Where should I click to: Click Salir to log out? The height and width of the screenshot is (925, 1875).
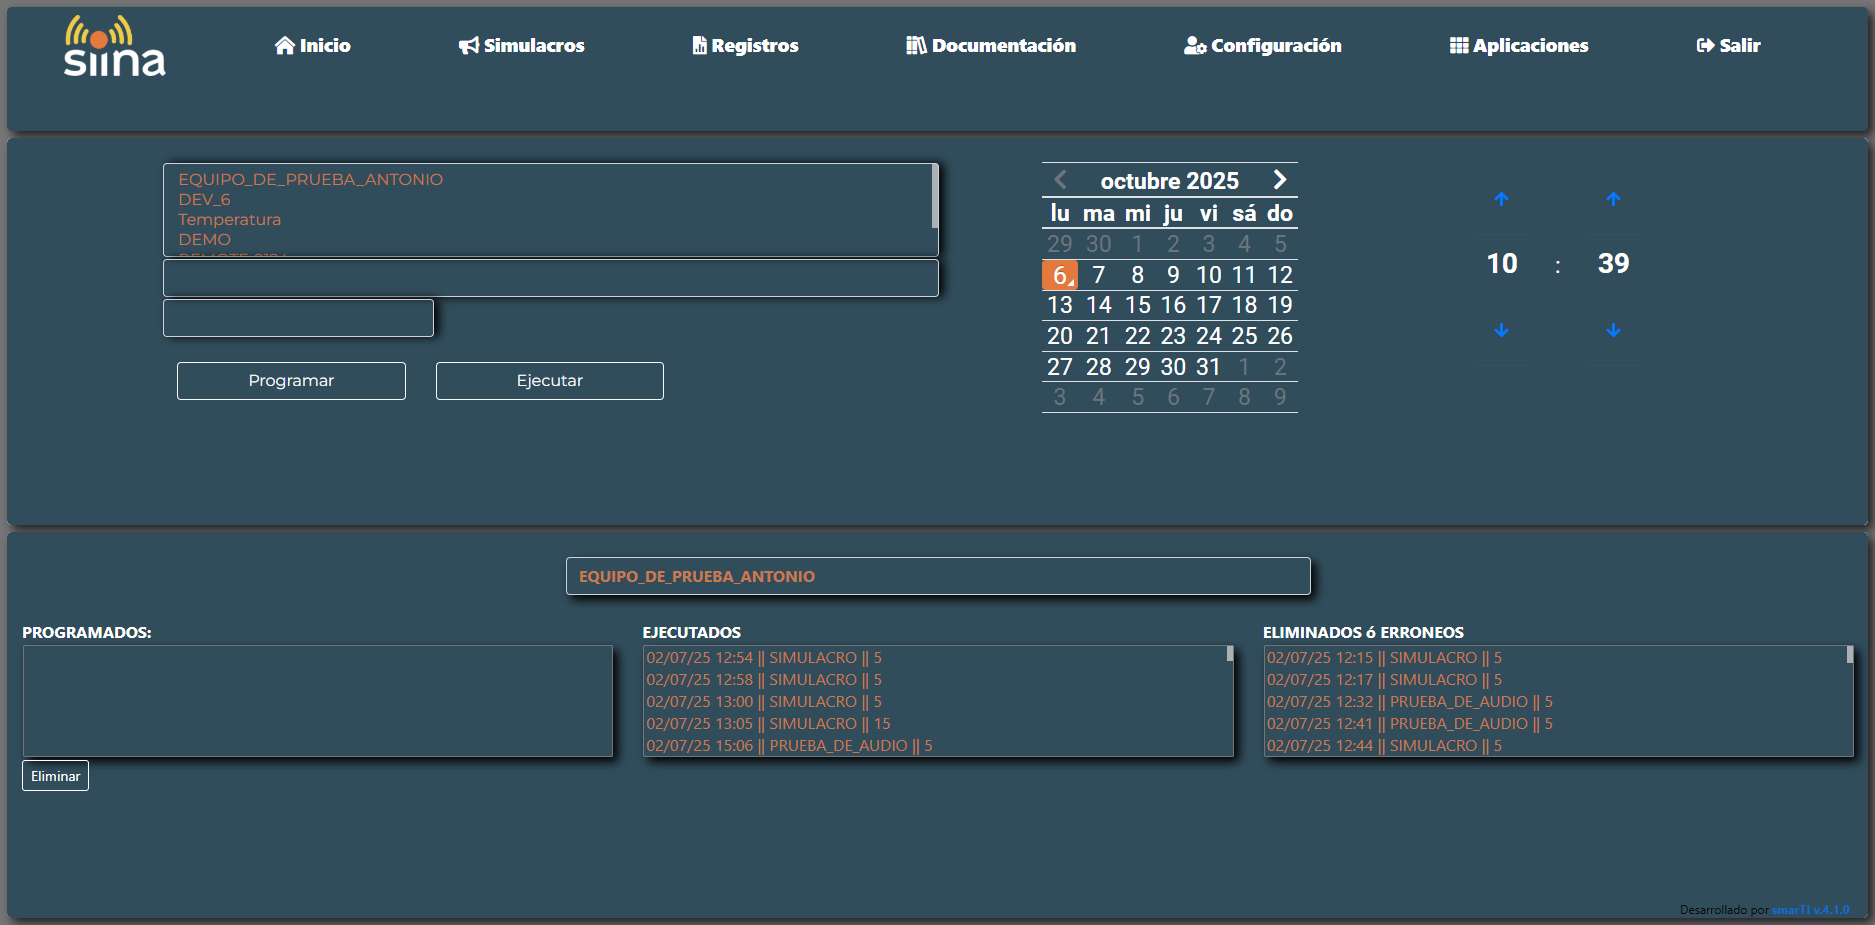pyautogui.click(x=1728, y=46)
